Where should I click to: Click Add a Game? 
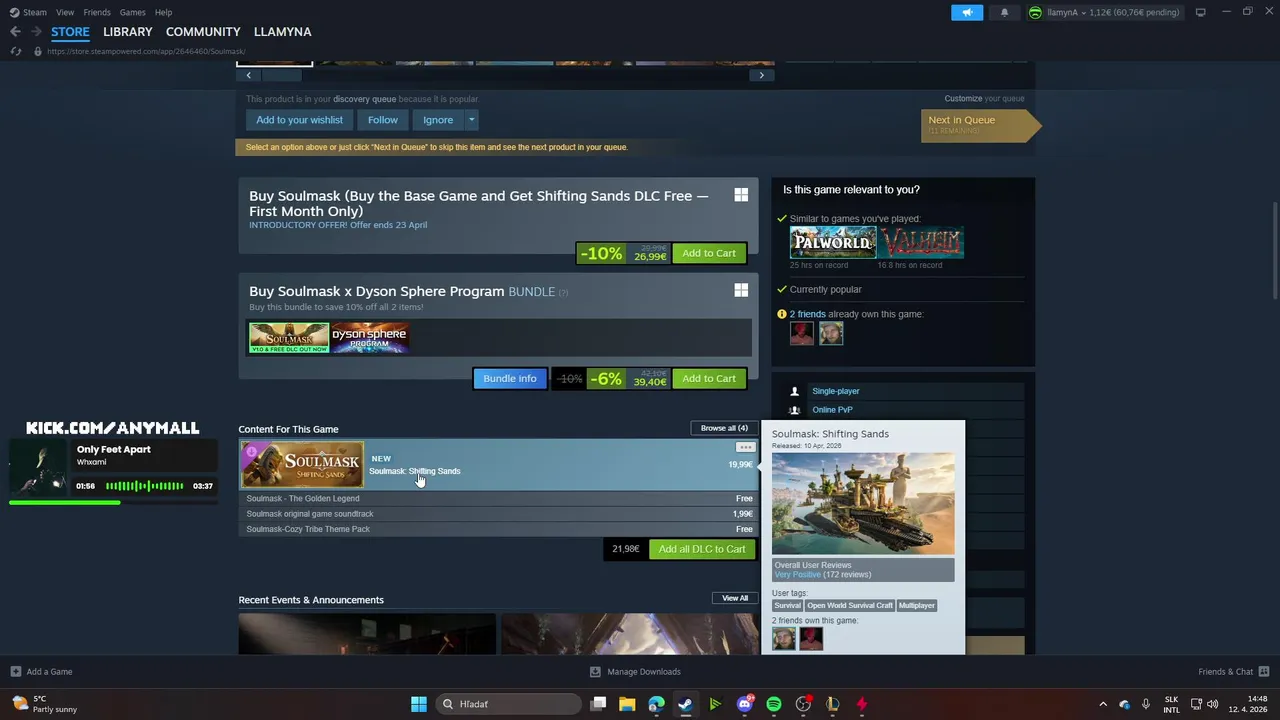tap(41, 672)
